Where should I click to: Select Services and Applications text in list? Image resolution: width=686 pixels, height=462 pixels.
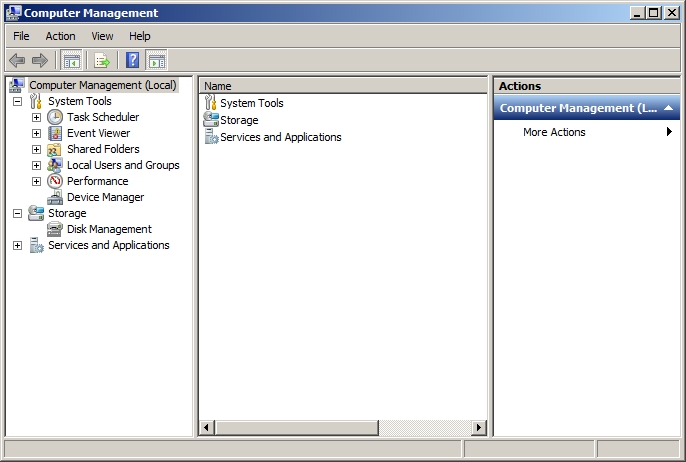(x=280, y=137)
